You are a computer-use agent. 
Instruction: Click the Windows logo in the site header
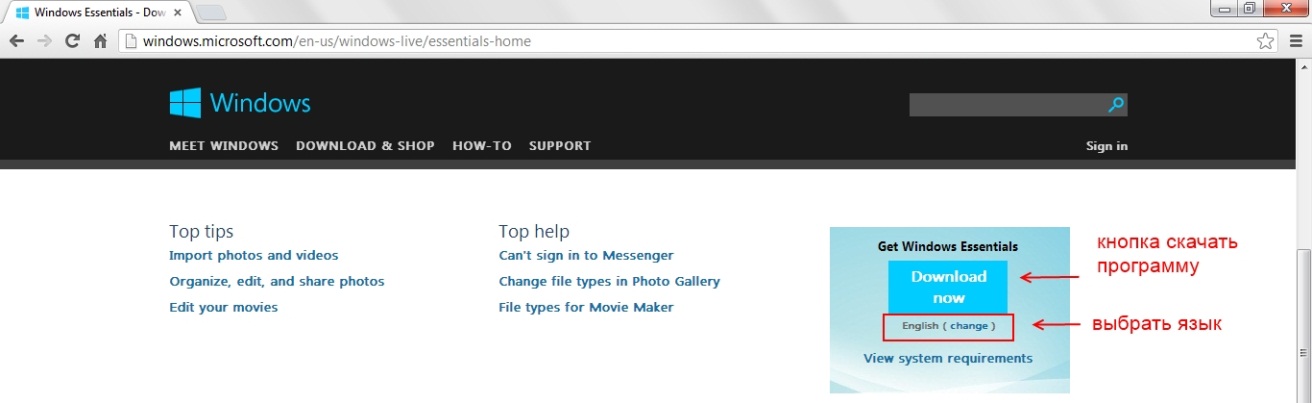pyautogui.click(x=185, y=103)
